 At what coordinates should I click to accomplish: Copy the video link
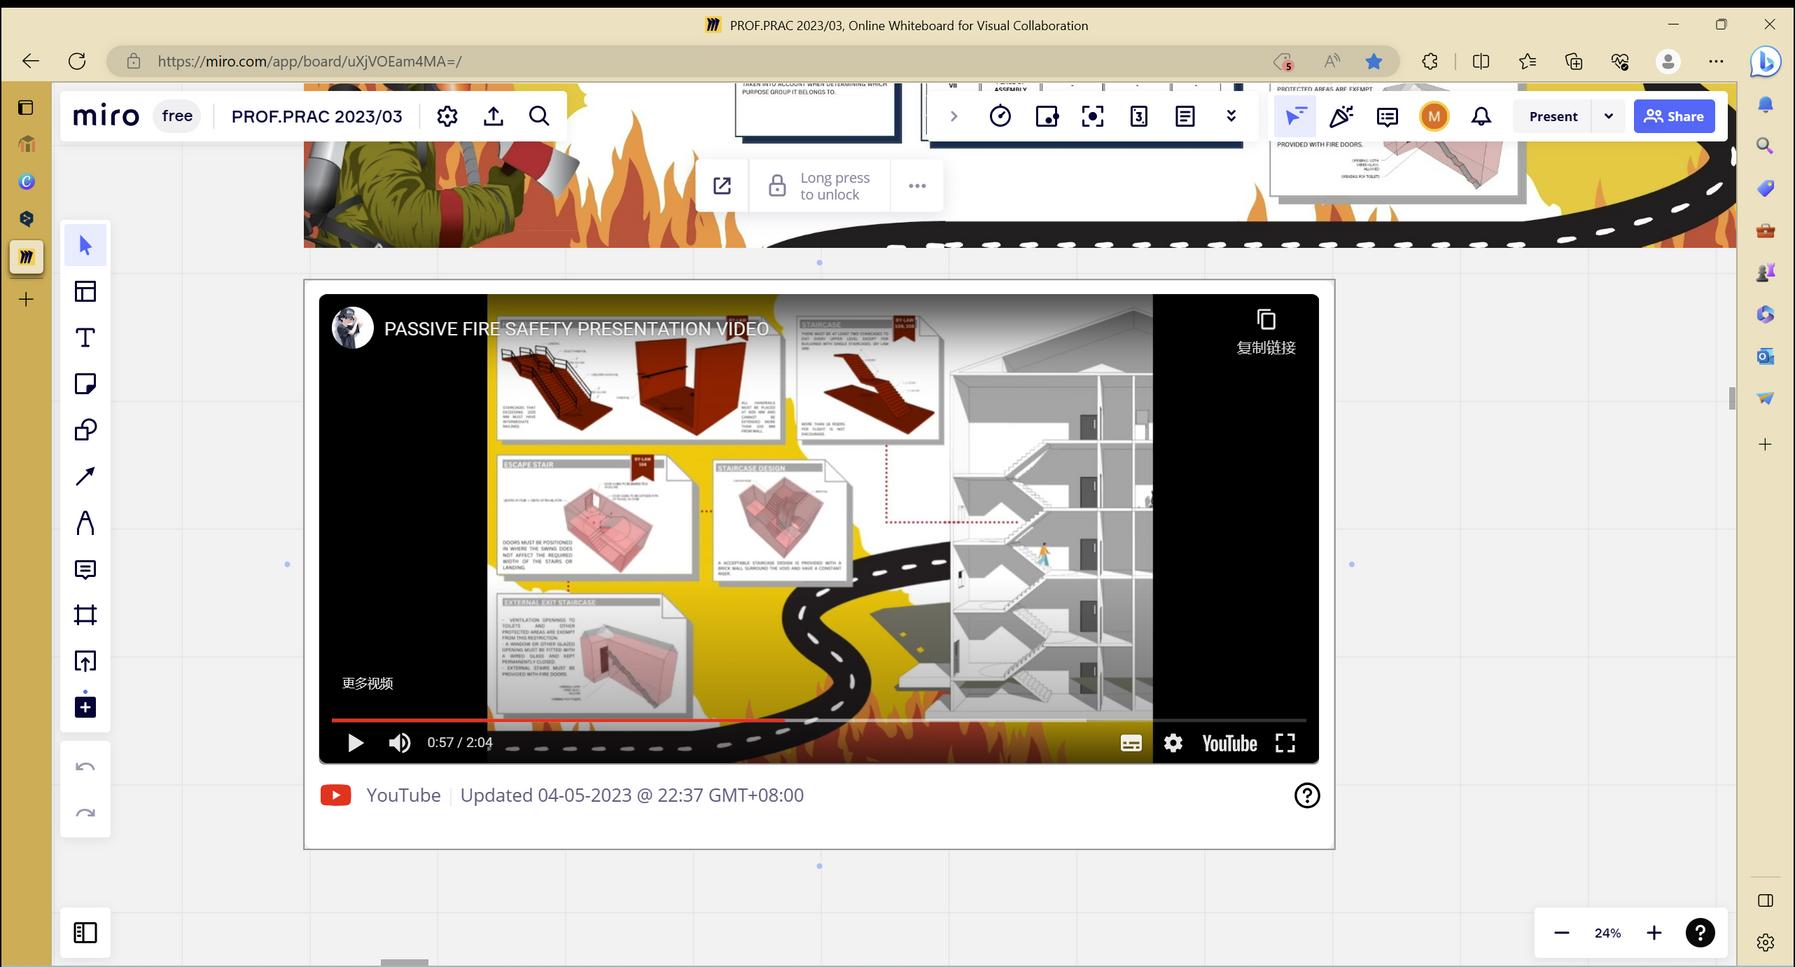point(1266,332)
